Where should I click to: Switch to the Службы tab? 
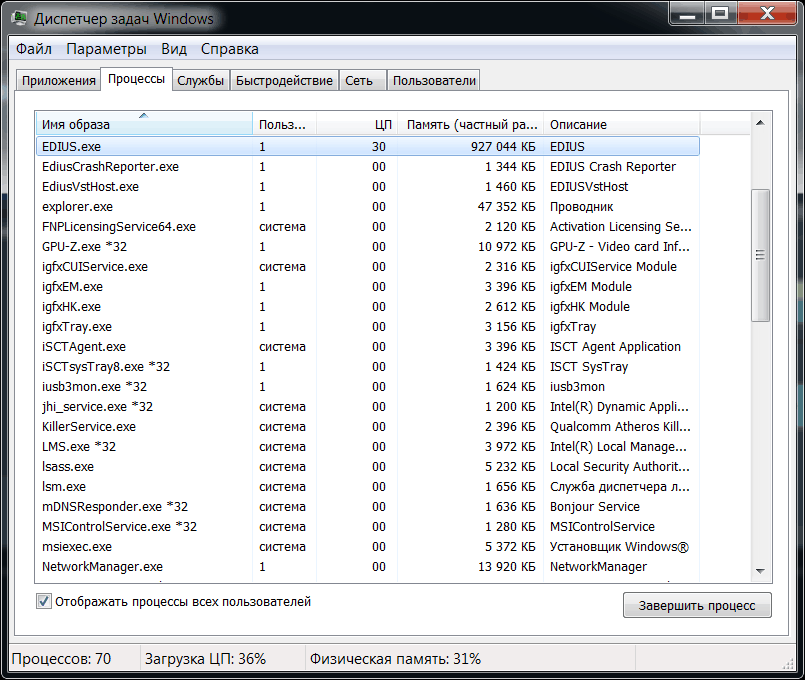point(201,81)
